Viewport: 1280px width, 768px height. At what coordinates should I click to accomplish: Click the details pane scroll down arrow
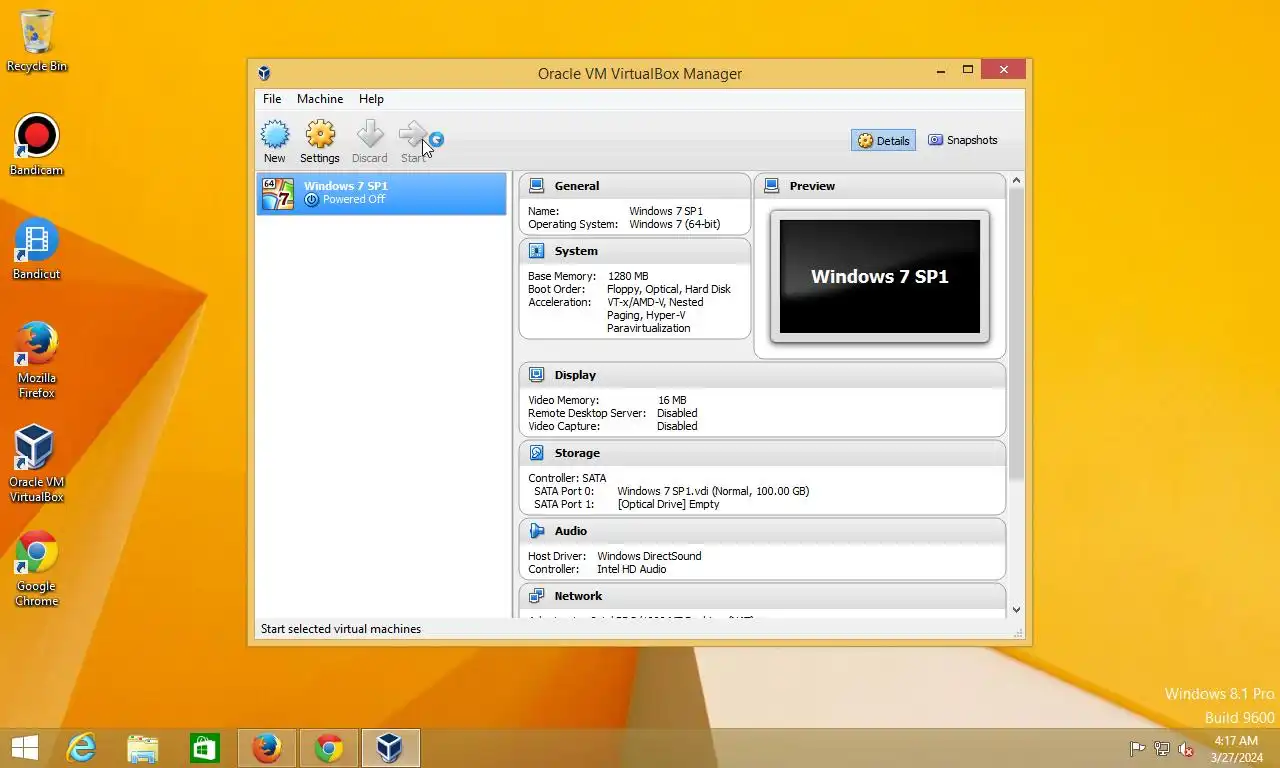pyautogui.click(x=1016, y=609)
